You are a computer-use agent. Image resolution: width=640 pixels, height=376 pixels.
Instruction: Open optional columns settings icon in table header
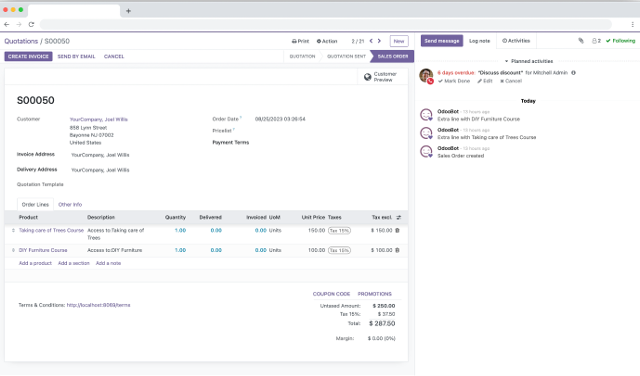coord(399,218)
